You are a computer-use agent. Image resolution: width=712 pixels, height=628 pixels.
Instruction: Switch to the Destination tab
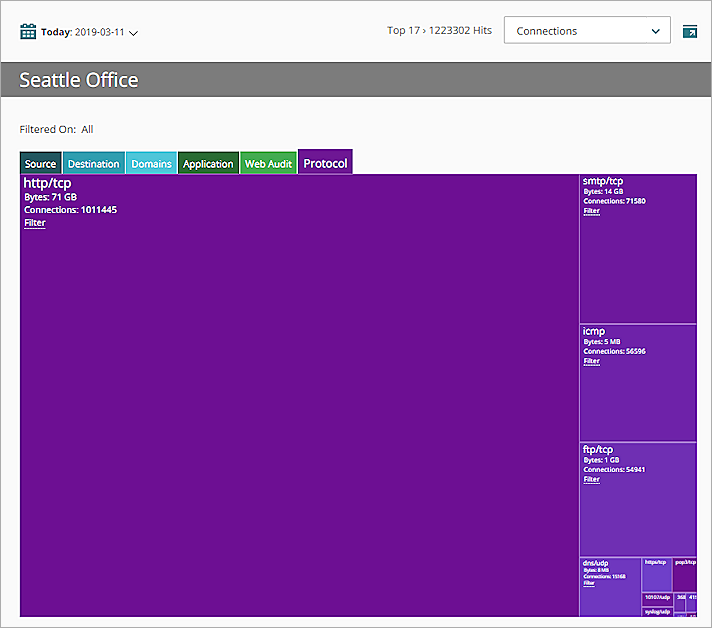click(x=94, y=164)
